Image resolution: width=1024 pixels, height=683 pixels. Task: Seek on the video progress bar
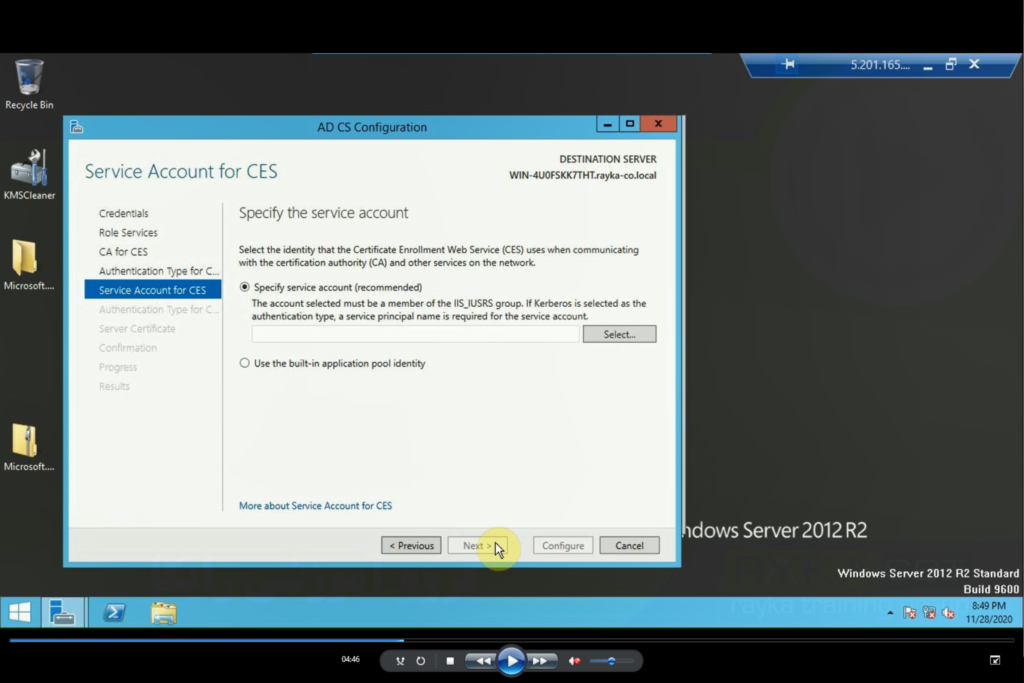(x=511, y=641)
